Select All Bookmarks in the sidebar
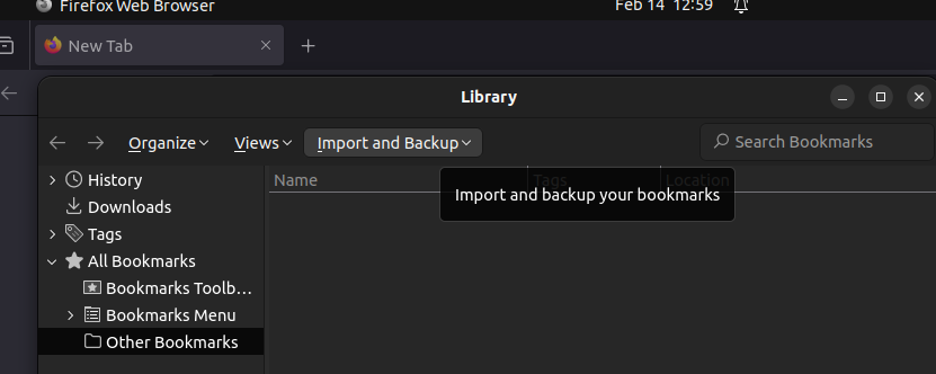This screenshot has height=374, width=936. [x=141, y=261]
